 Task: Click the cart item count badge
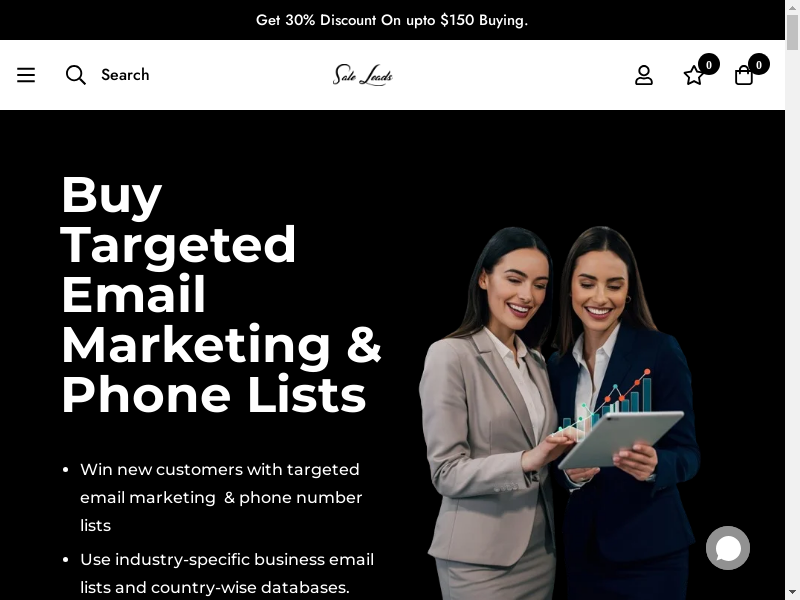point(759,64)
